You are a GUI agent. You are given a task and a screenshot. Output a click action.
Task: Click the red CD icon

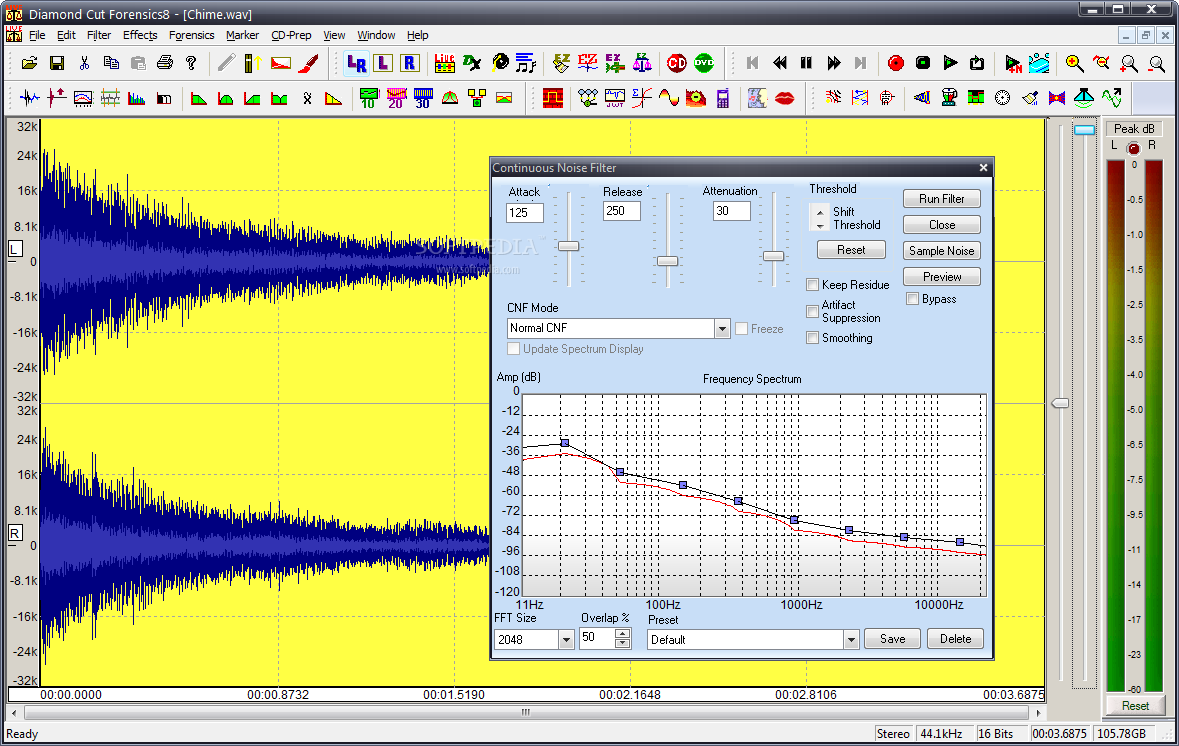click(x=677, y=63)
